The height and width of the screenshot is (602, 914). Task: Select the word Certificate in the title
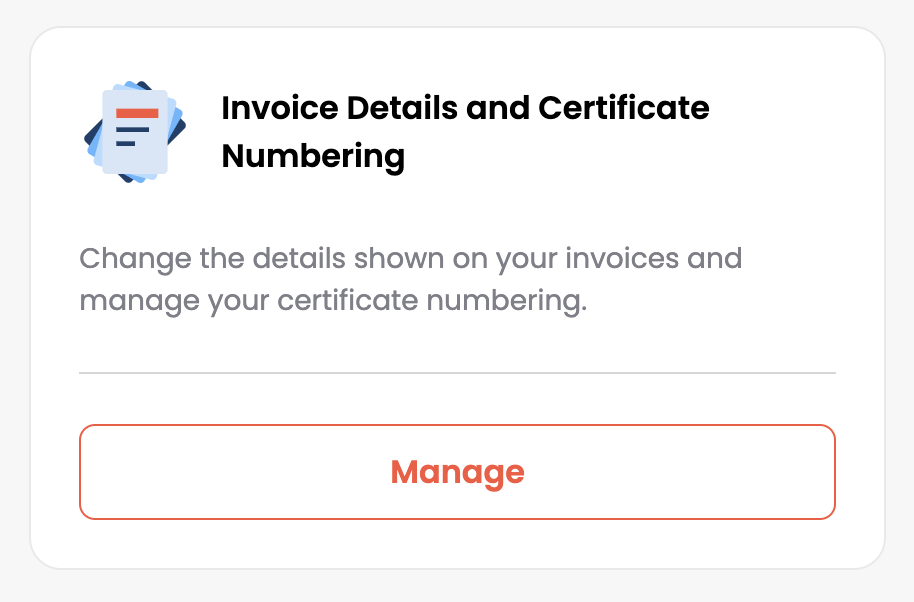coord(624,108)
